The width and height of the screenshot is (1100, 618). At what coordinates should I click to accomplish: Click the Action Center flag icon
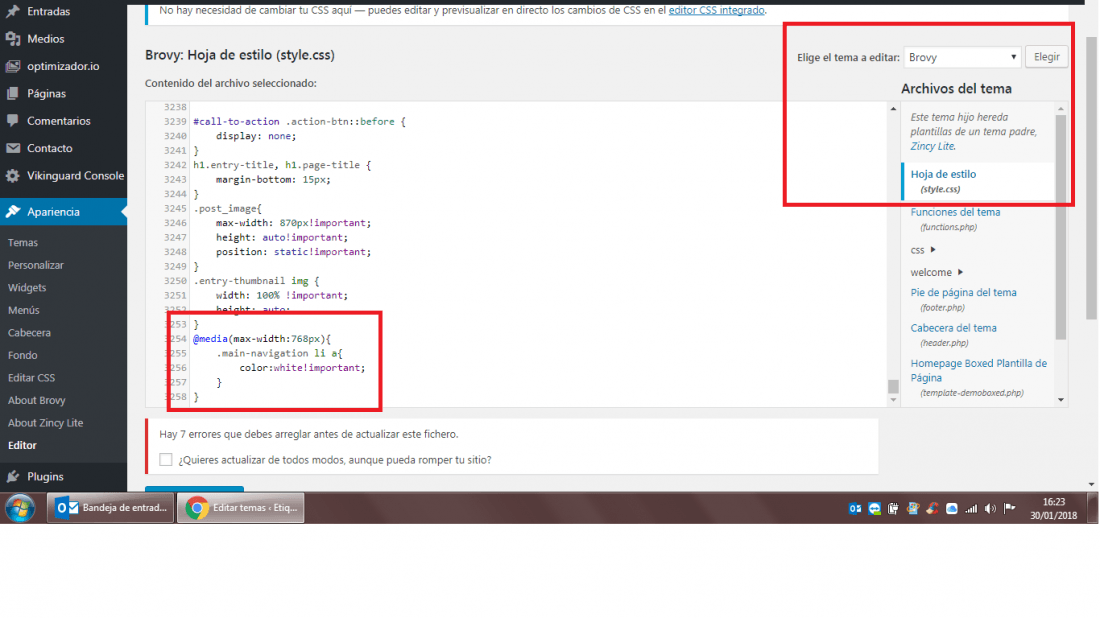coord(1010,509)
